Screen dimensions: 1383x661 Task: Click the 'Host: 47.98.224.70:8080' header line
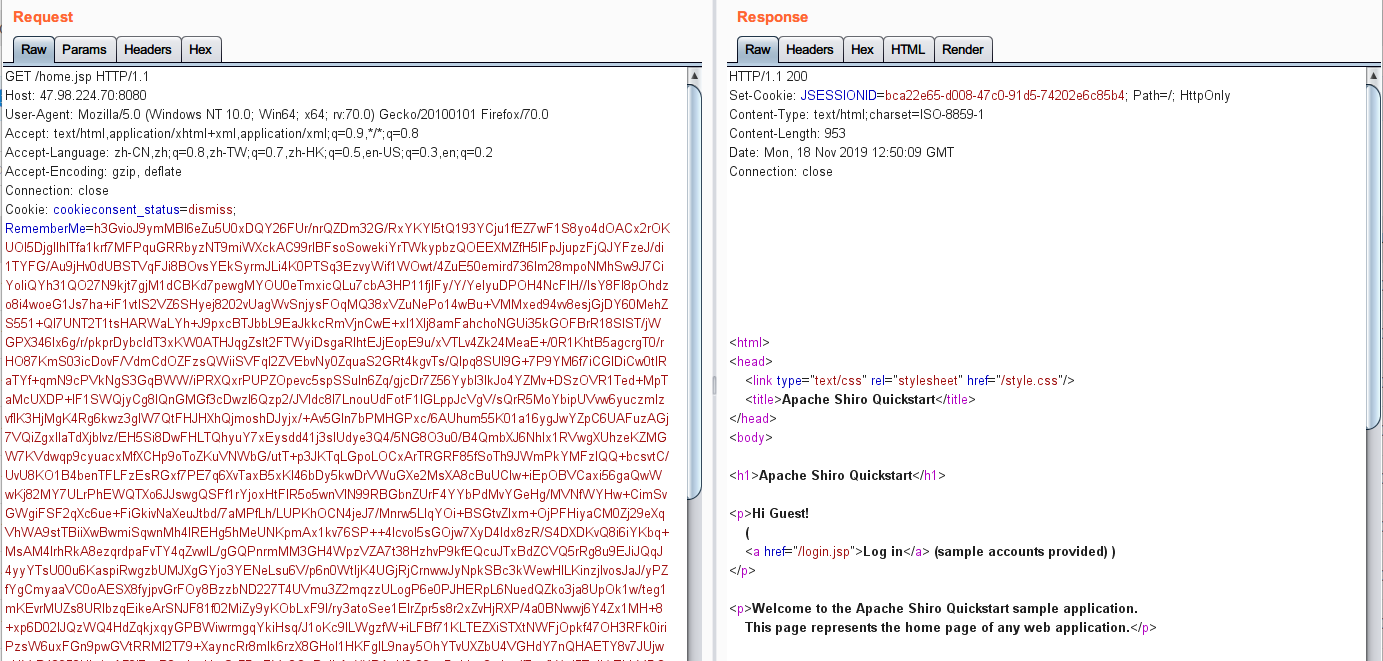tap(76, 95)
